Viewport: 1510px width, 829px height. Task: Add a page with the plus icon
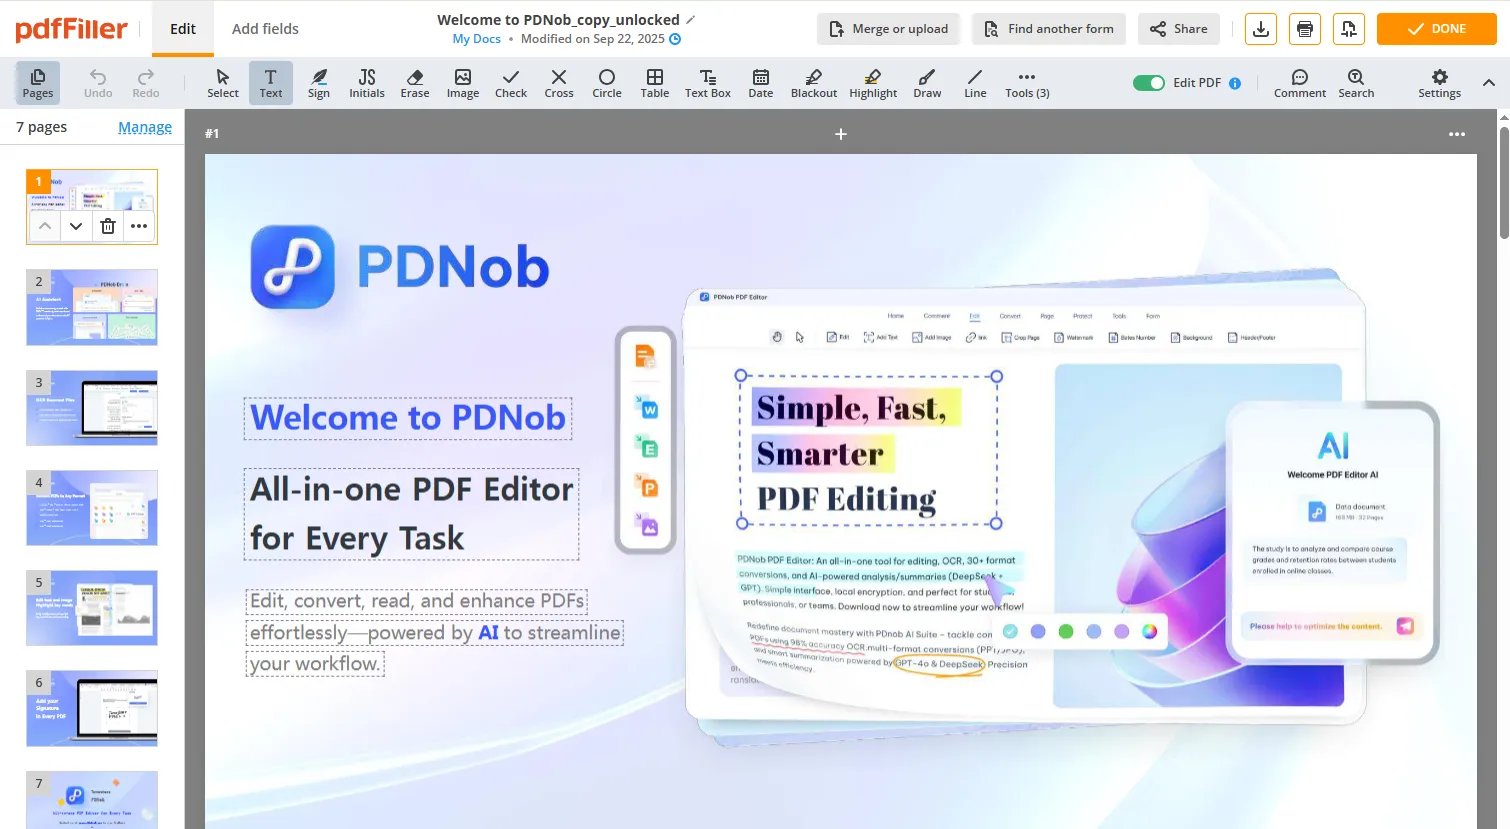tap(841, 134)
